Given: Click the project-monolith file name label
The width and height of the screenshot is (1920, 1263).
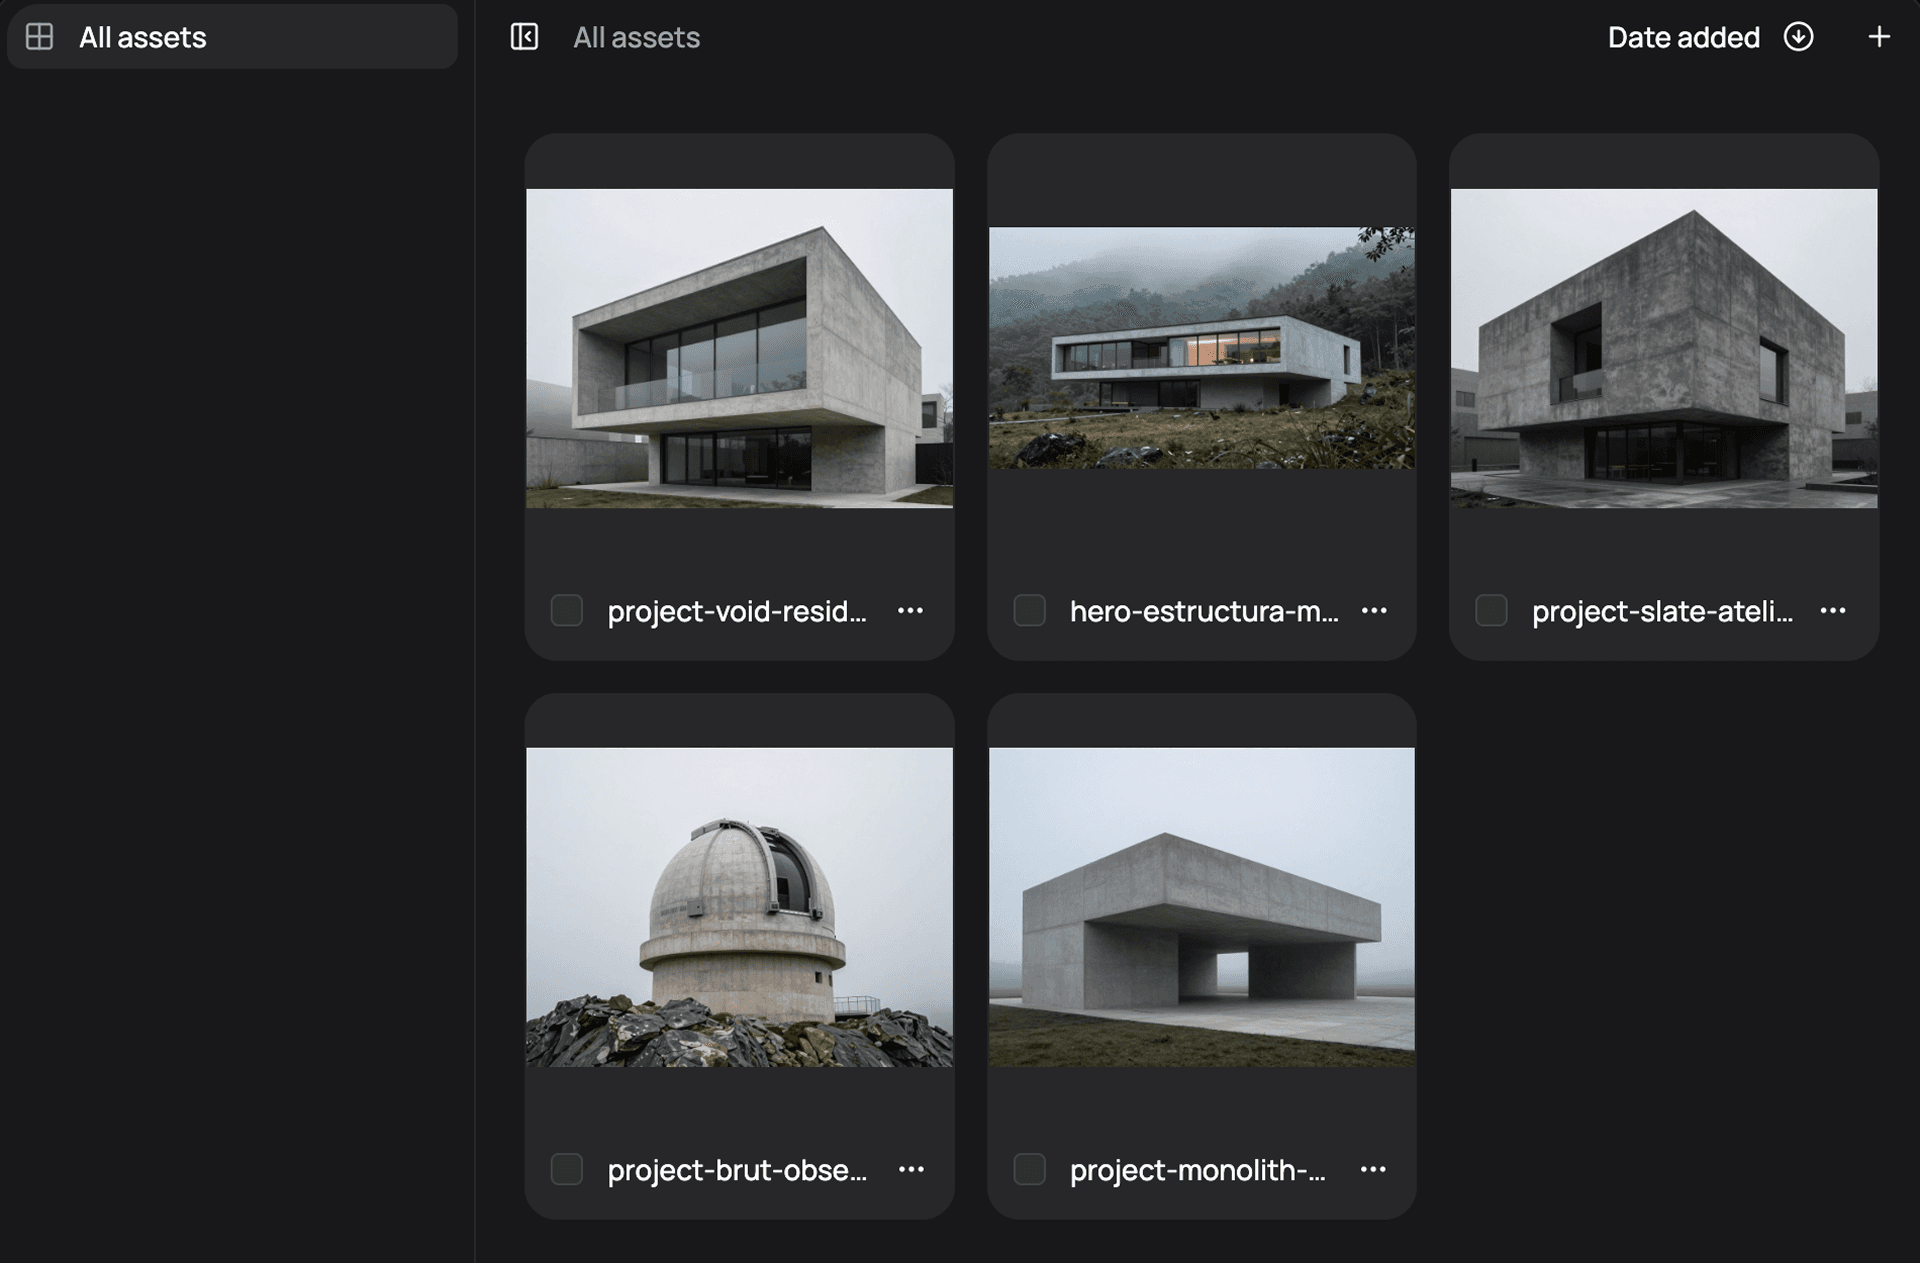Looking at the screenshot, I should [x=1197, y=1169].
